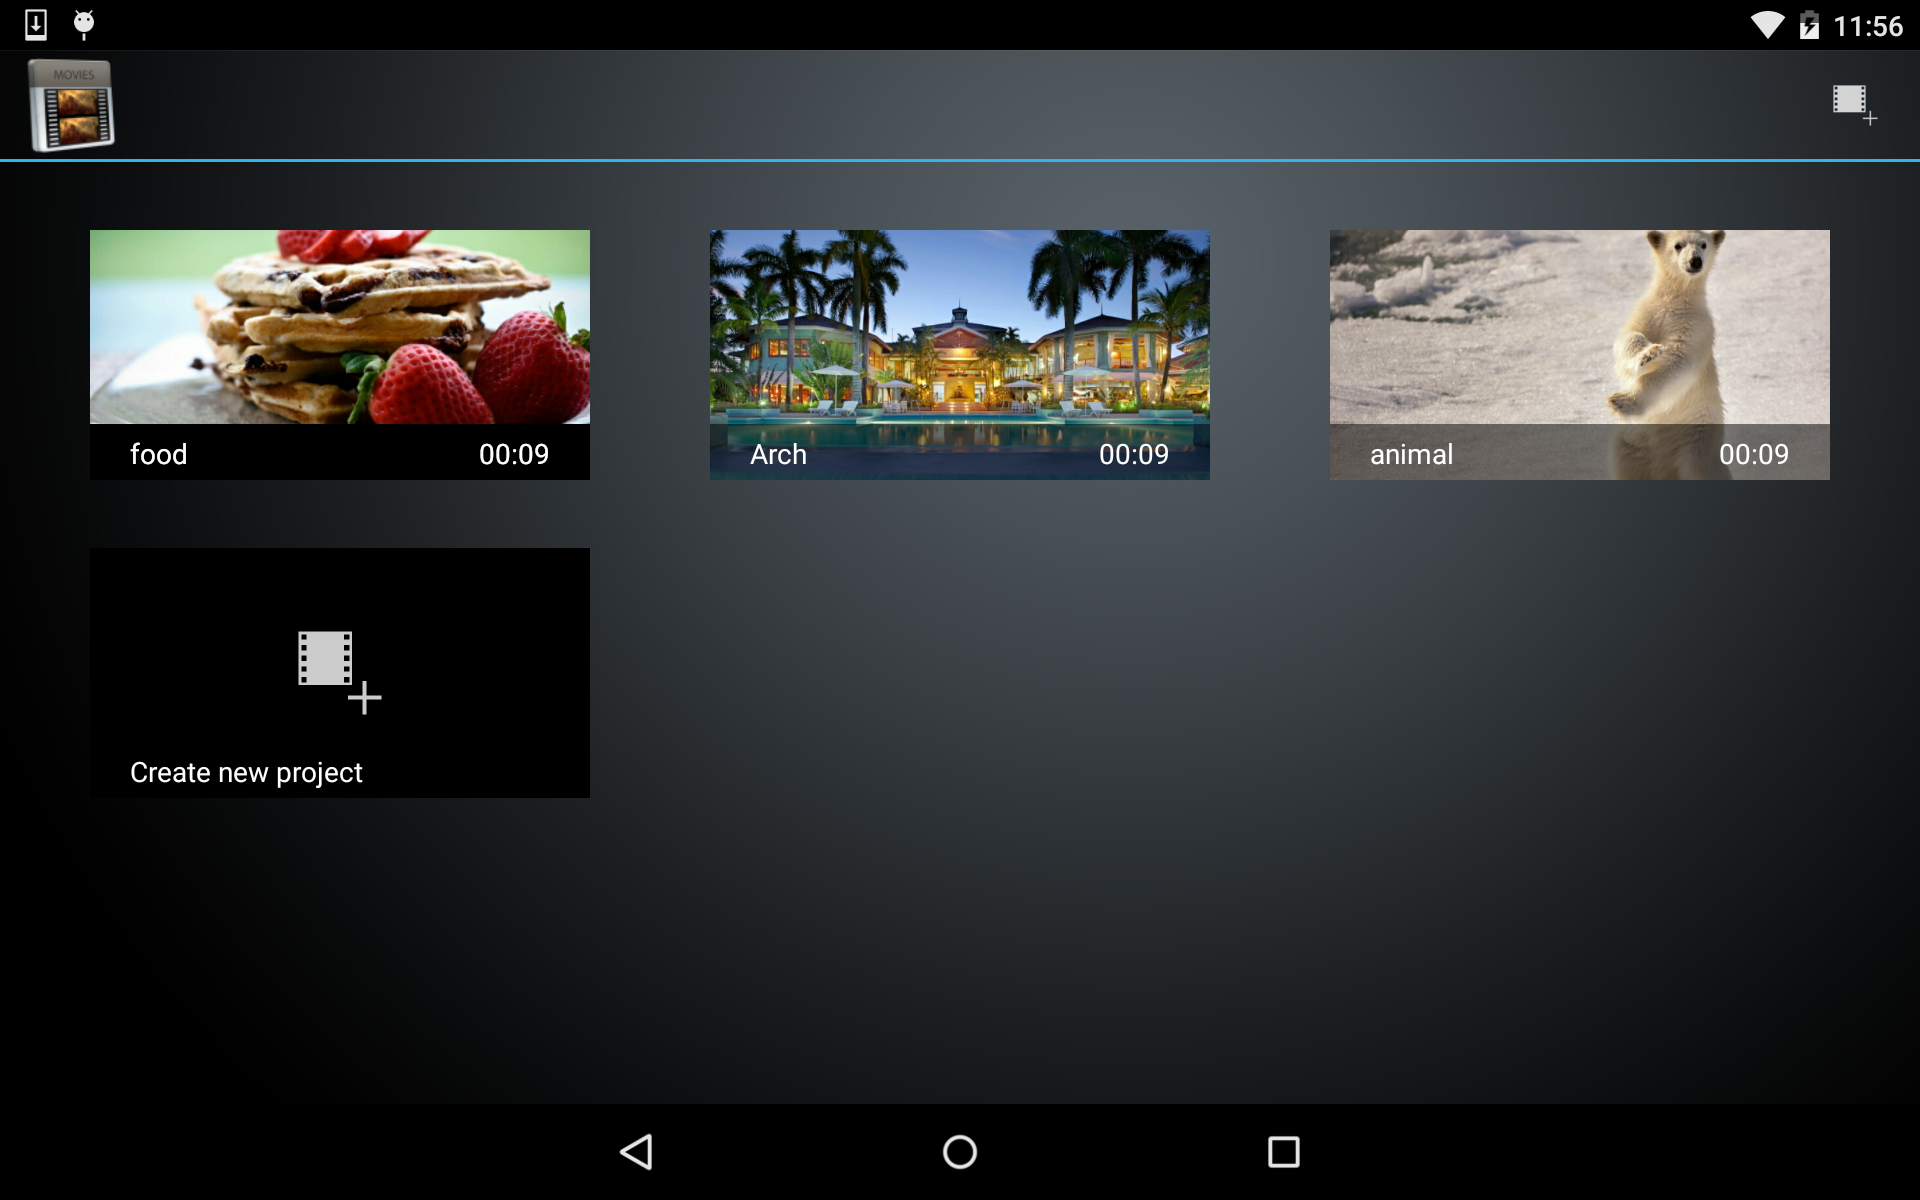
Task: Tap the download notification icon
Action: [36, 25]
